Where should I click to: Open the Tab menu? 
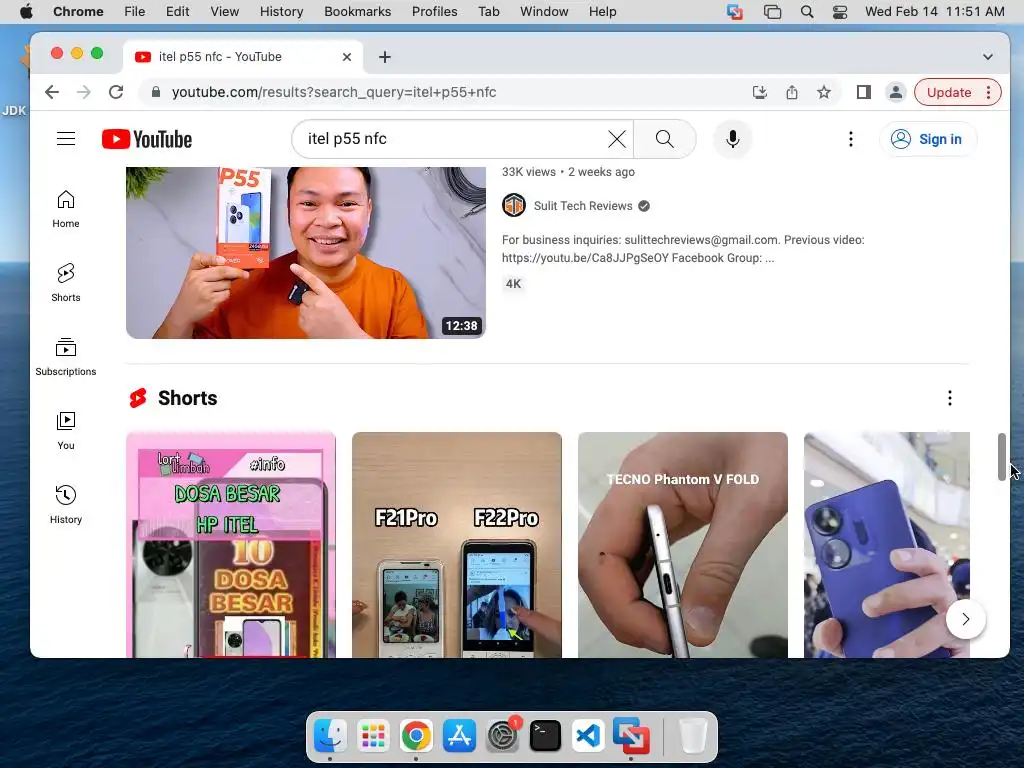point(488,11)
